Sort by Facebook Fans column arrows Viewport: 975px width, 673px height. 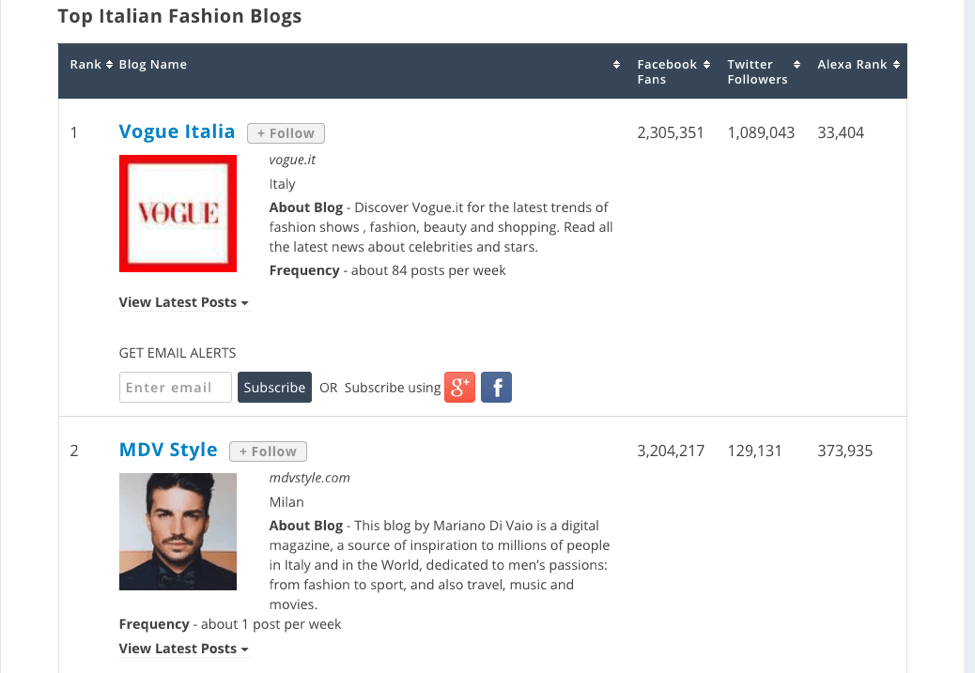pyautogui.click(x=707, y=65)
